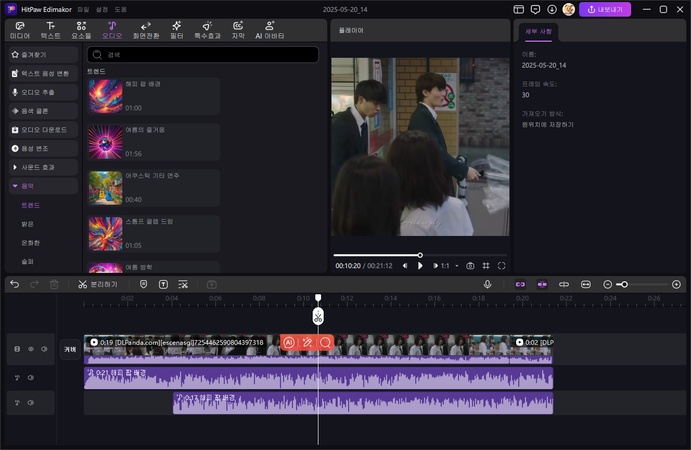Open the 1:1 aspect ratio dropdown
The image size is (691, 450).
pyautogui.click(x=446, y=266)
